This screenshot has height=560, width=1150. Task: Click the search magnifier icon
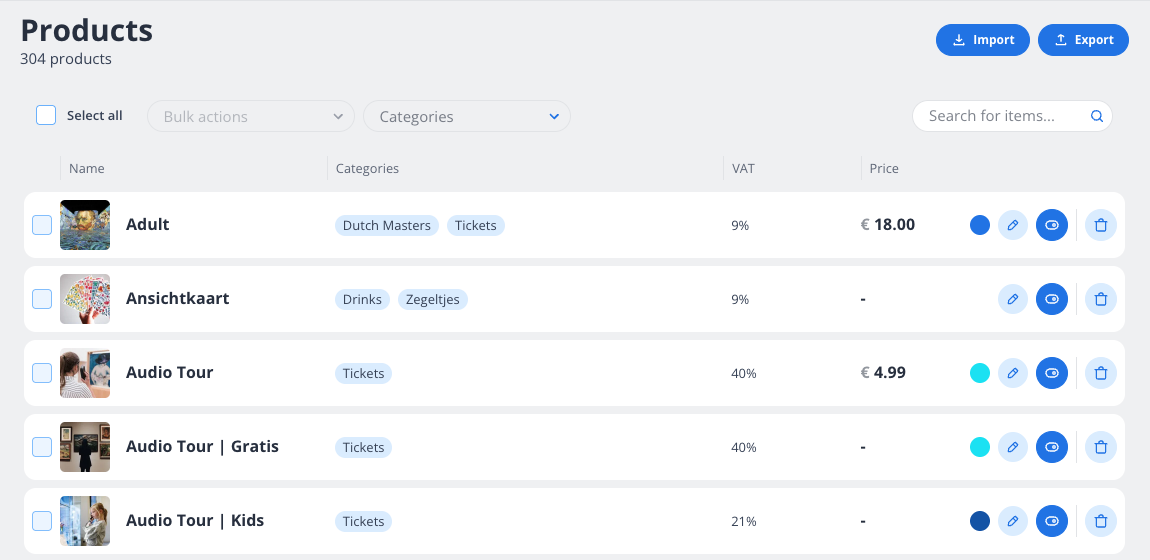[1097, 116]
